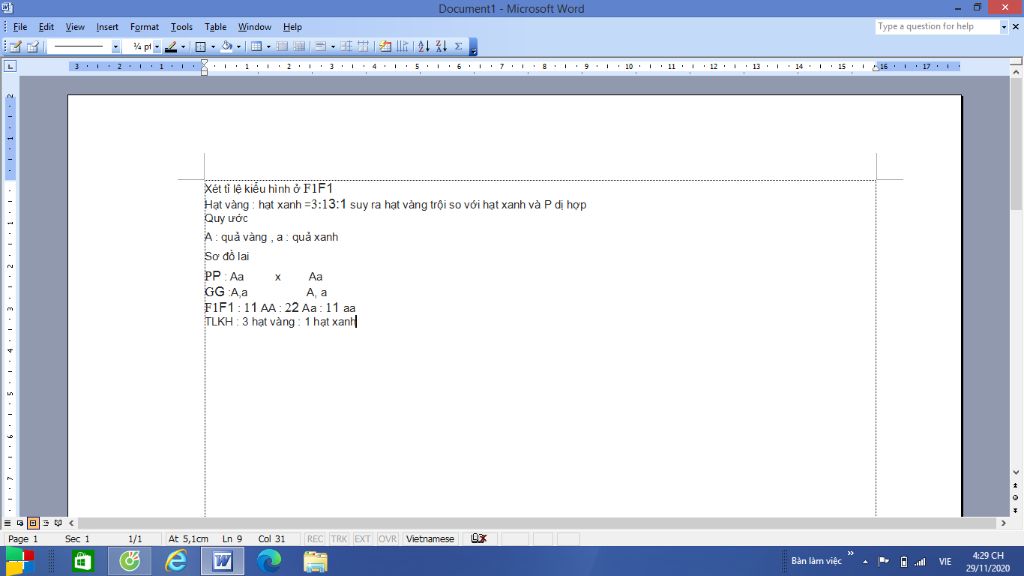Open the Insert menu
The image size is (1024, 576).
pos(107,27)
